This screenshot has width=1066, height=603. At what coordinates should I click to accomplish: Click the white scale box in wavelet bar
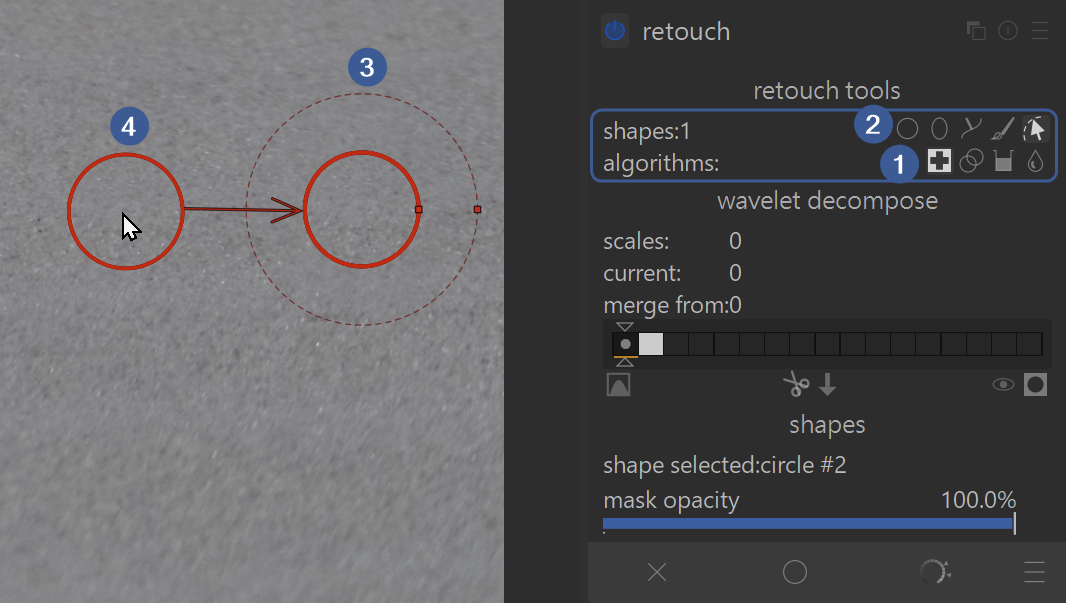[651, 344]
